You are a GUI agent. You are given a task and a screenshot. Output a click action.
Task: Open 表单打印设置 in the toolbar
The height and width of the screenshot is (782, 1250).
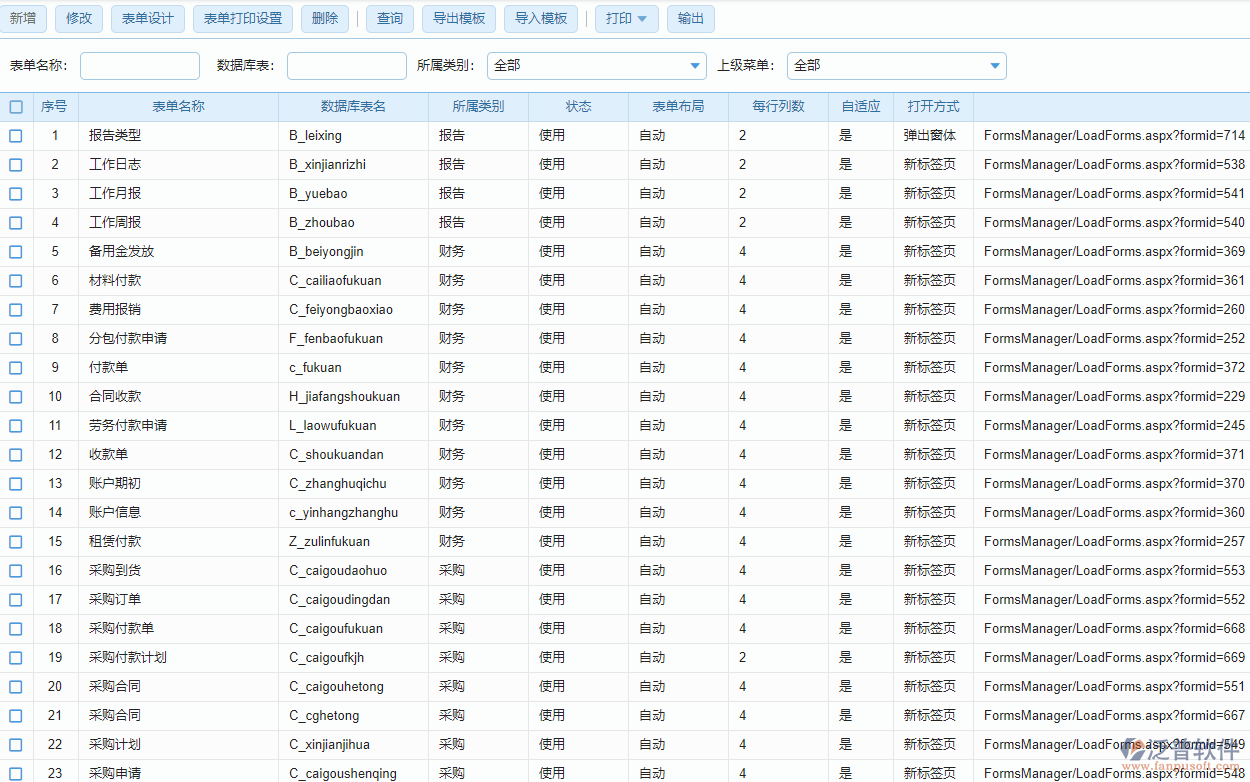coord(243,18)
